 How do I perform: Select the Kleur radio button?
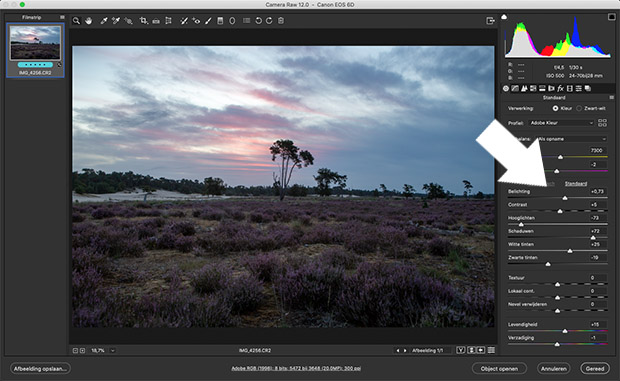tap(556, 108)
